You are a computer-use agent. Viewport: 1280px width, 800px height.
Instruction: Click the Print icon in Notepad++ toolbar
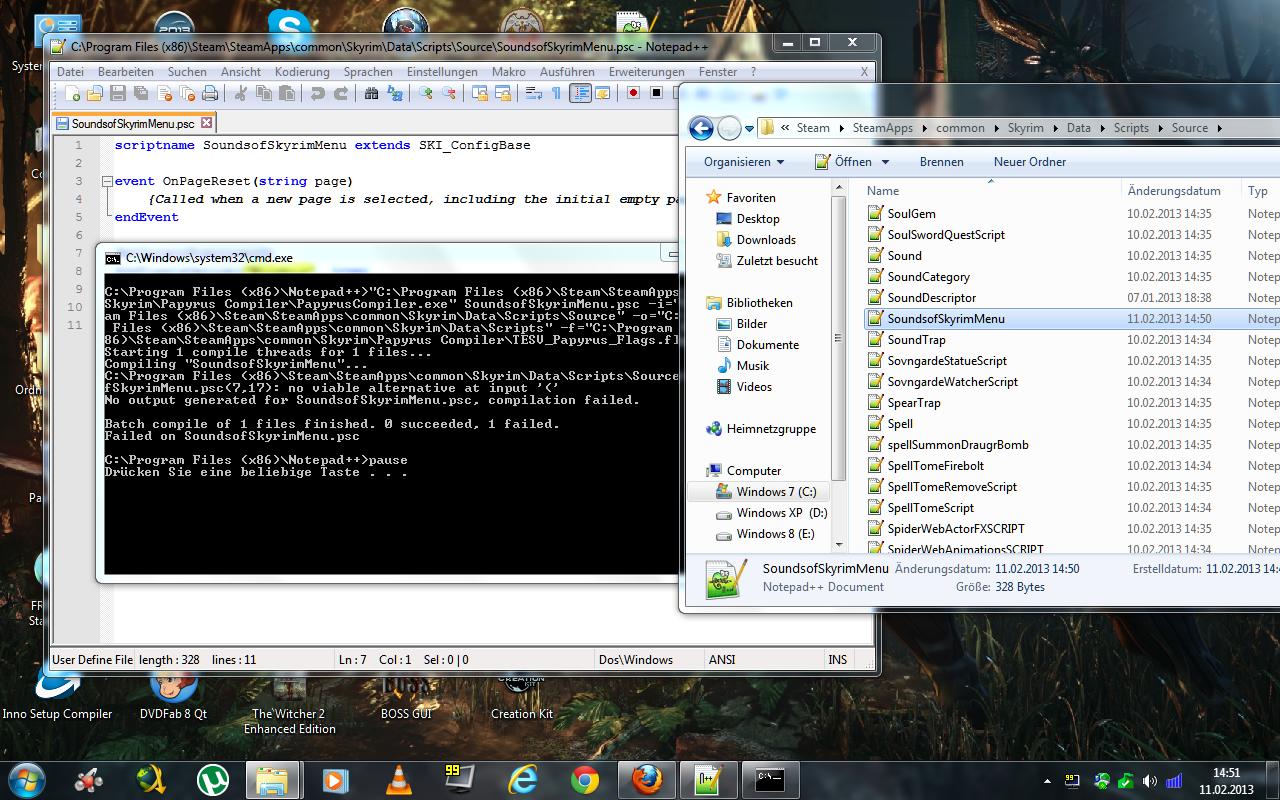coord(210,93)
